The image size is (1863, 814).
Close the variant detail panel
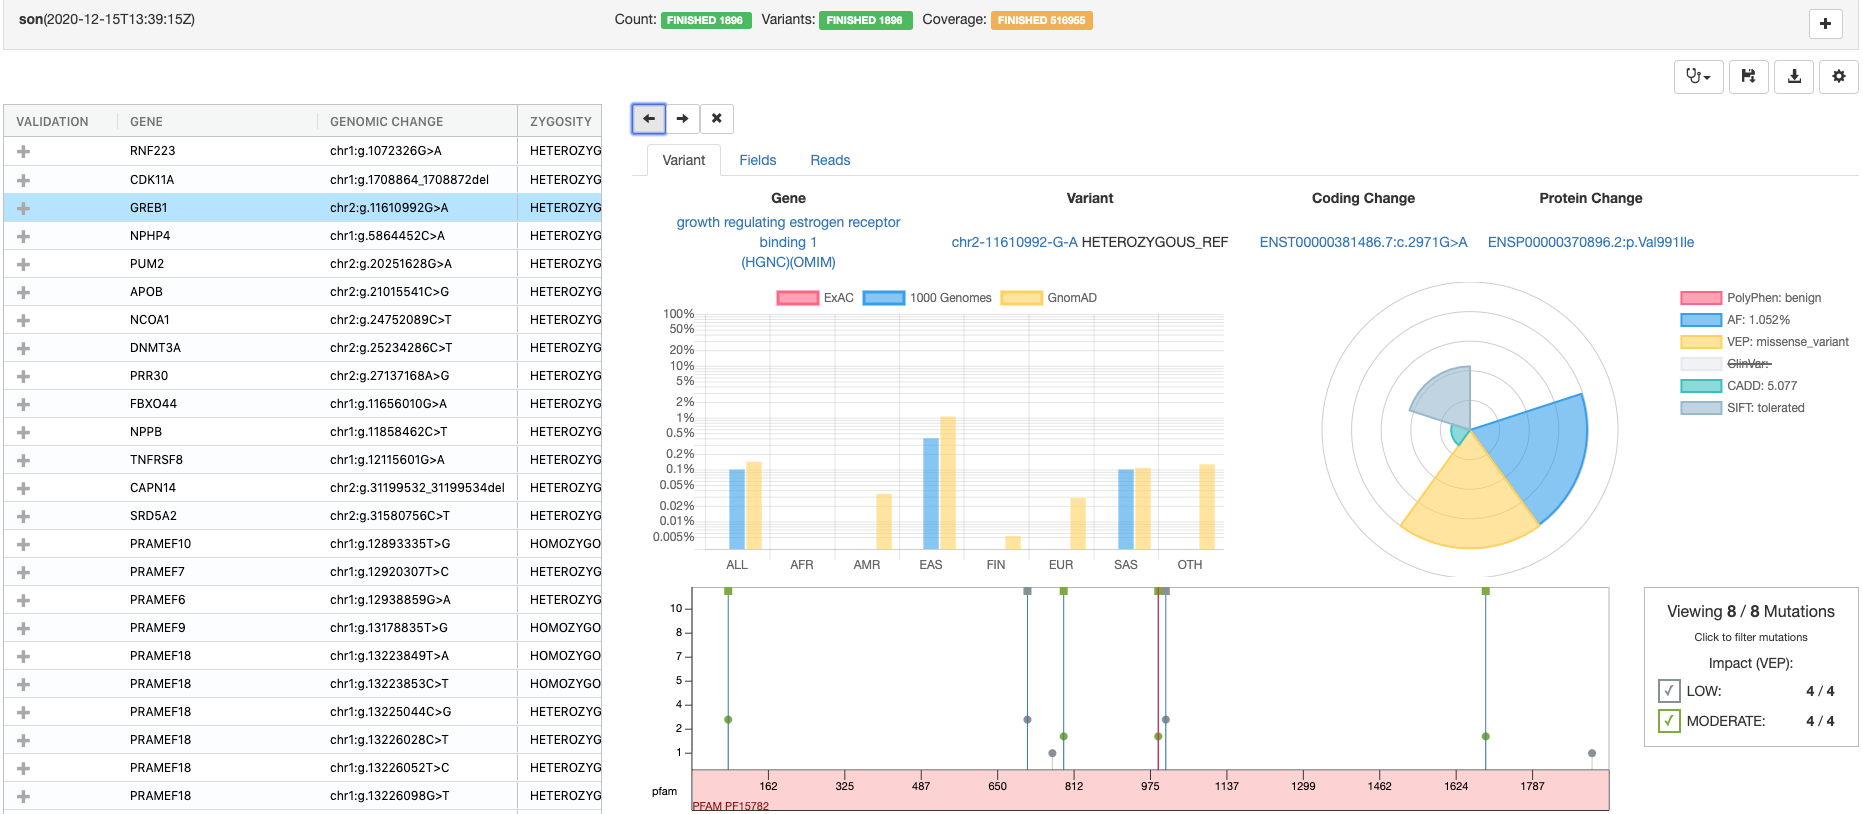pyautogui.click(x=717, y=119)
